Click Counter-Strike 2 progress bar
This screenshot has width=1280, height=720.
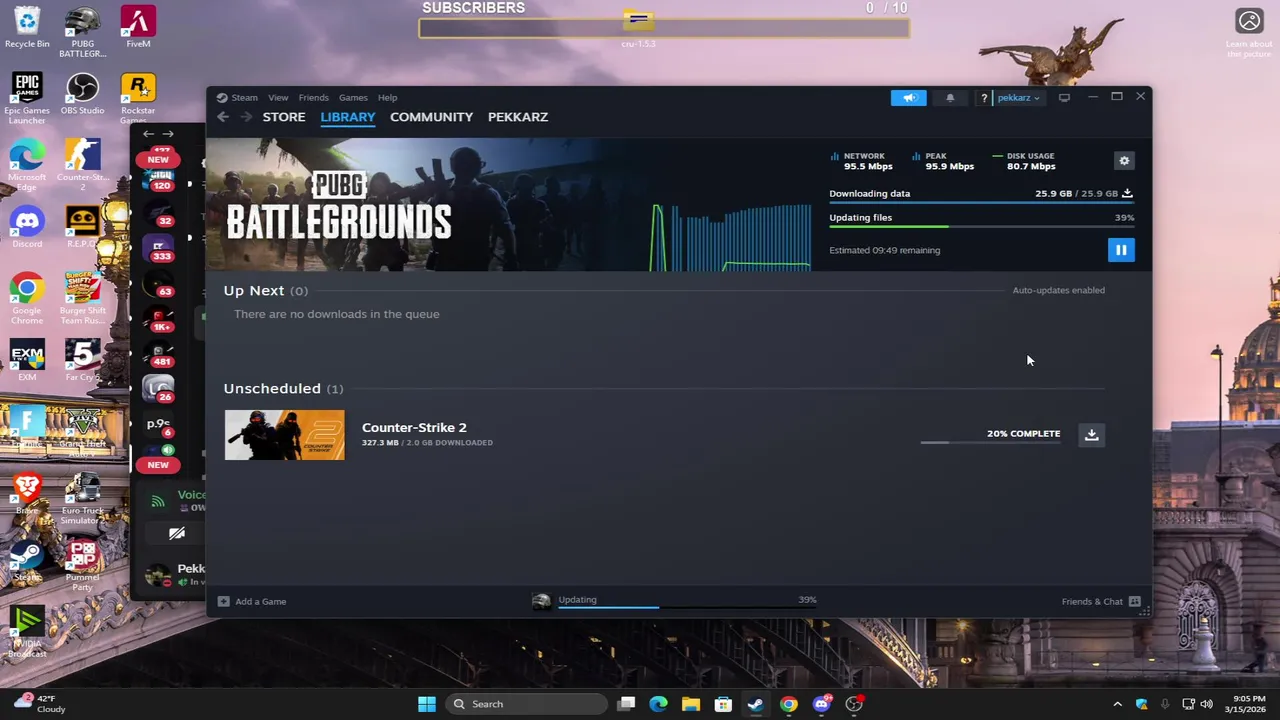990,442
